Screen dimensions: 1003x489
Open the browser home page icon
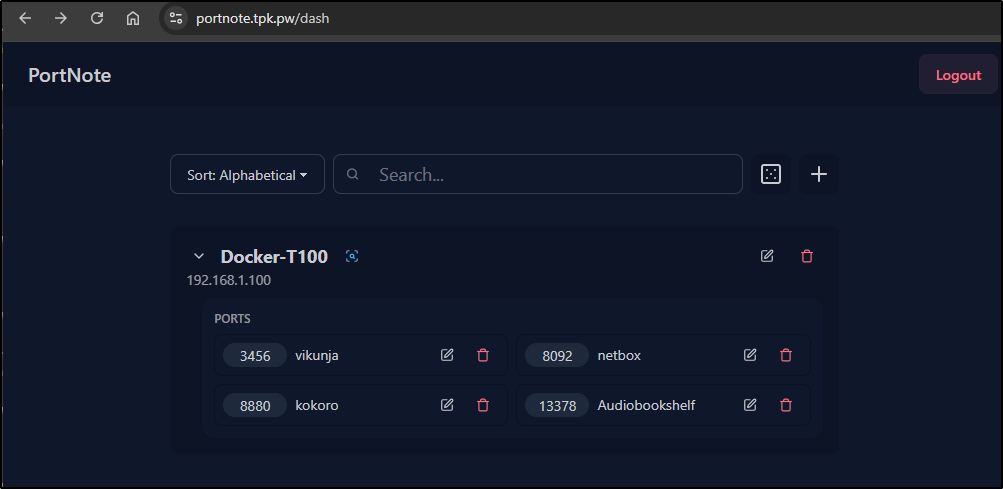tap(132, 18)
